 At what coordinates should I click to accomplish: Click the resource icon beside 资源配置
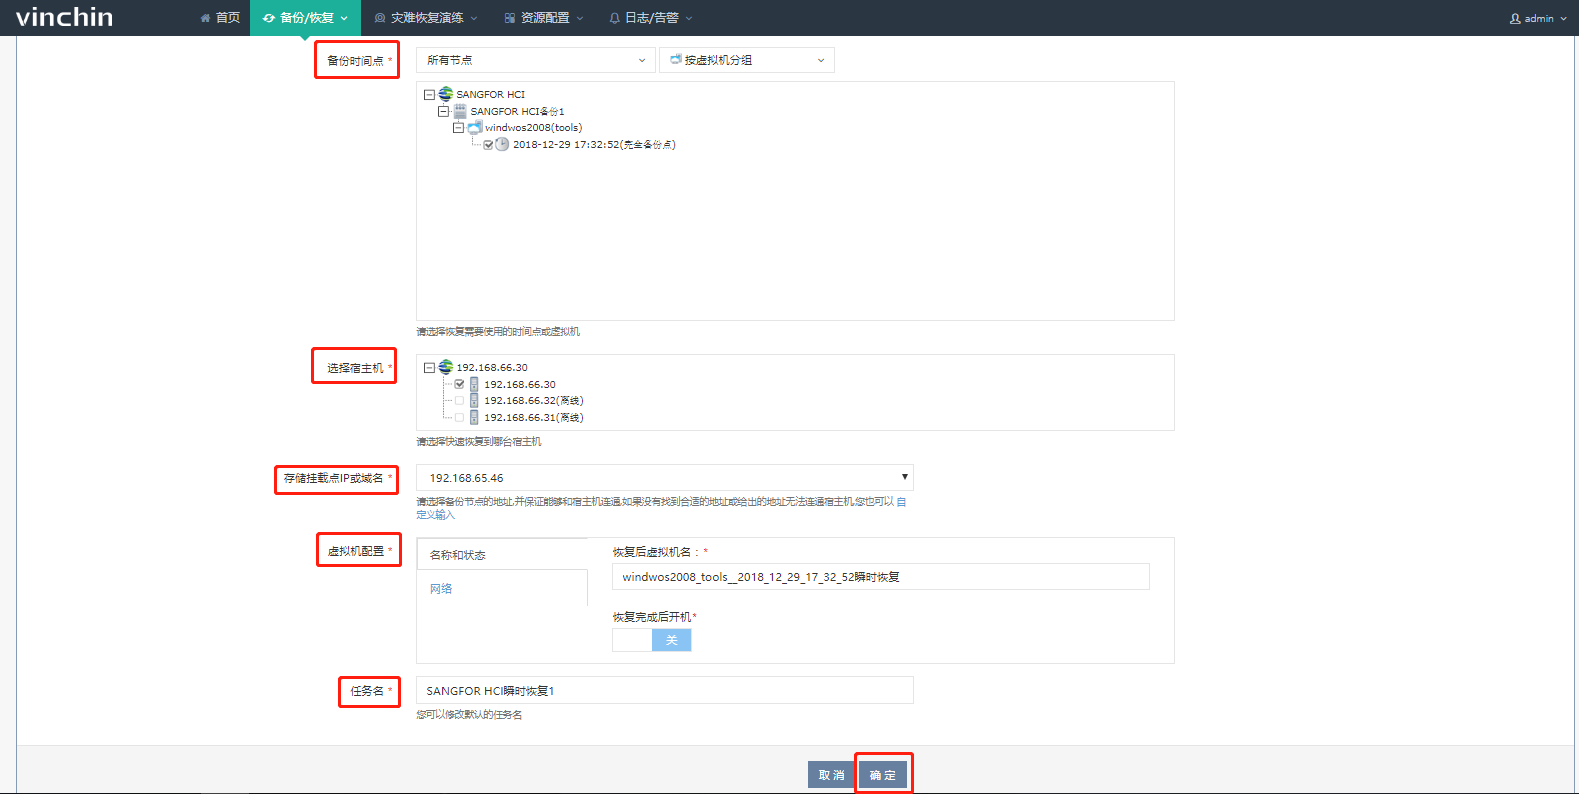tap(510, 18)
